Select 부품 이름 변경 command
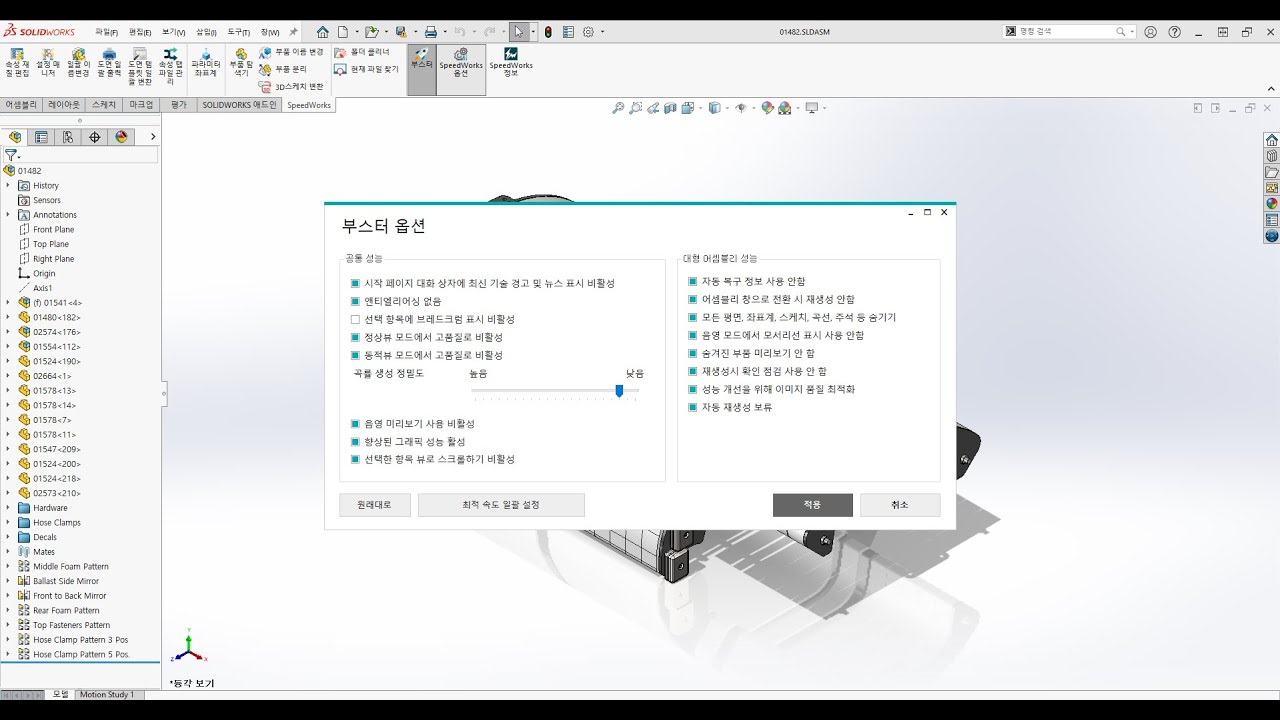1280x720 pixels. (x=291, y=51)
